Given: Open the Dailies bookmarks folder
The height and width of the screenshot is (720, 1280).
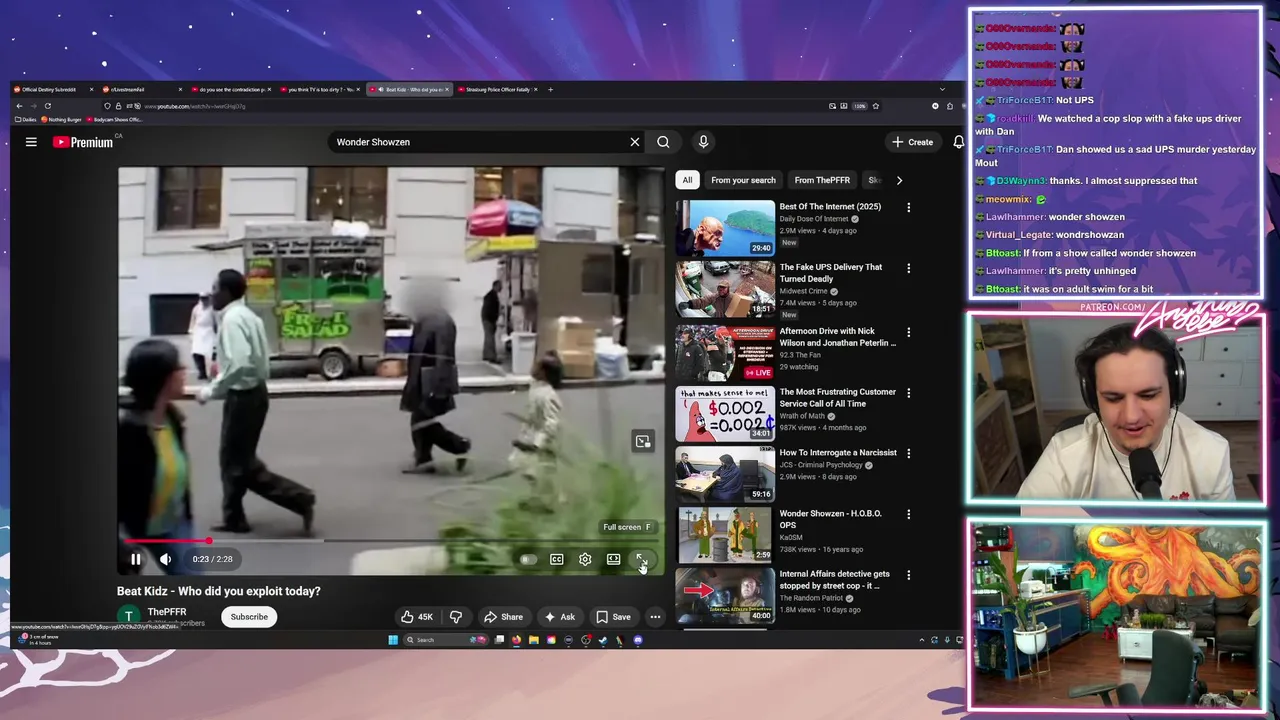Looking at the screenshot, I should coord(26,119).
